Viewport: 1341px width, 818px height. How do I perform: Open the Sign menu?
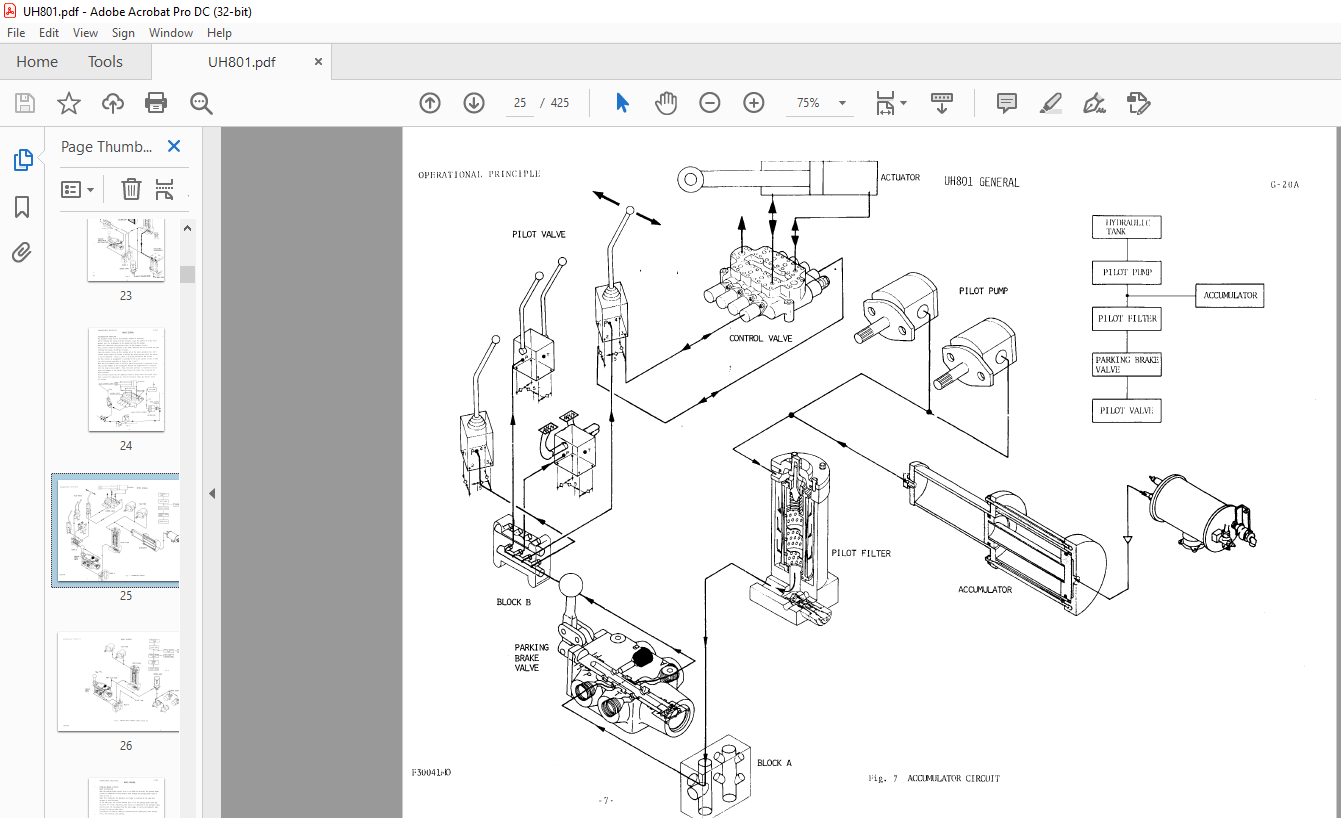[123, 33]
